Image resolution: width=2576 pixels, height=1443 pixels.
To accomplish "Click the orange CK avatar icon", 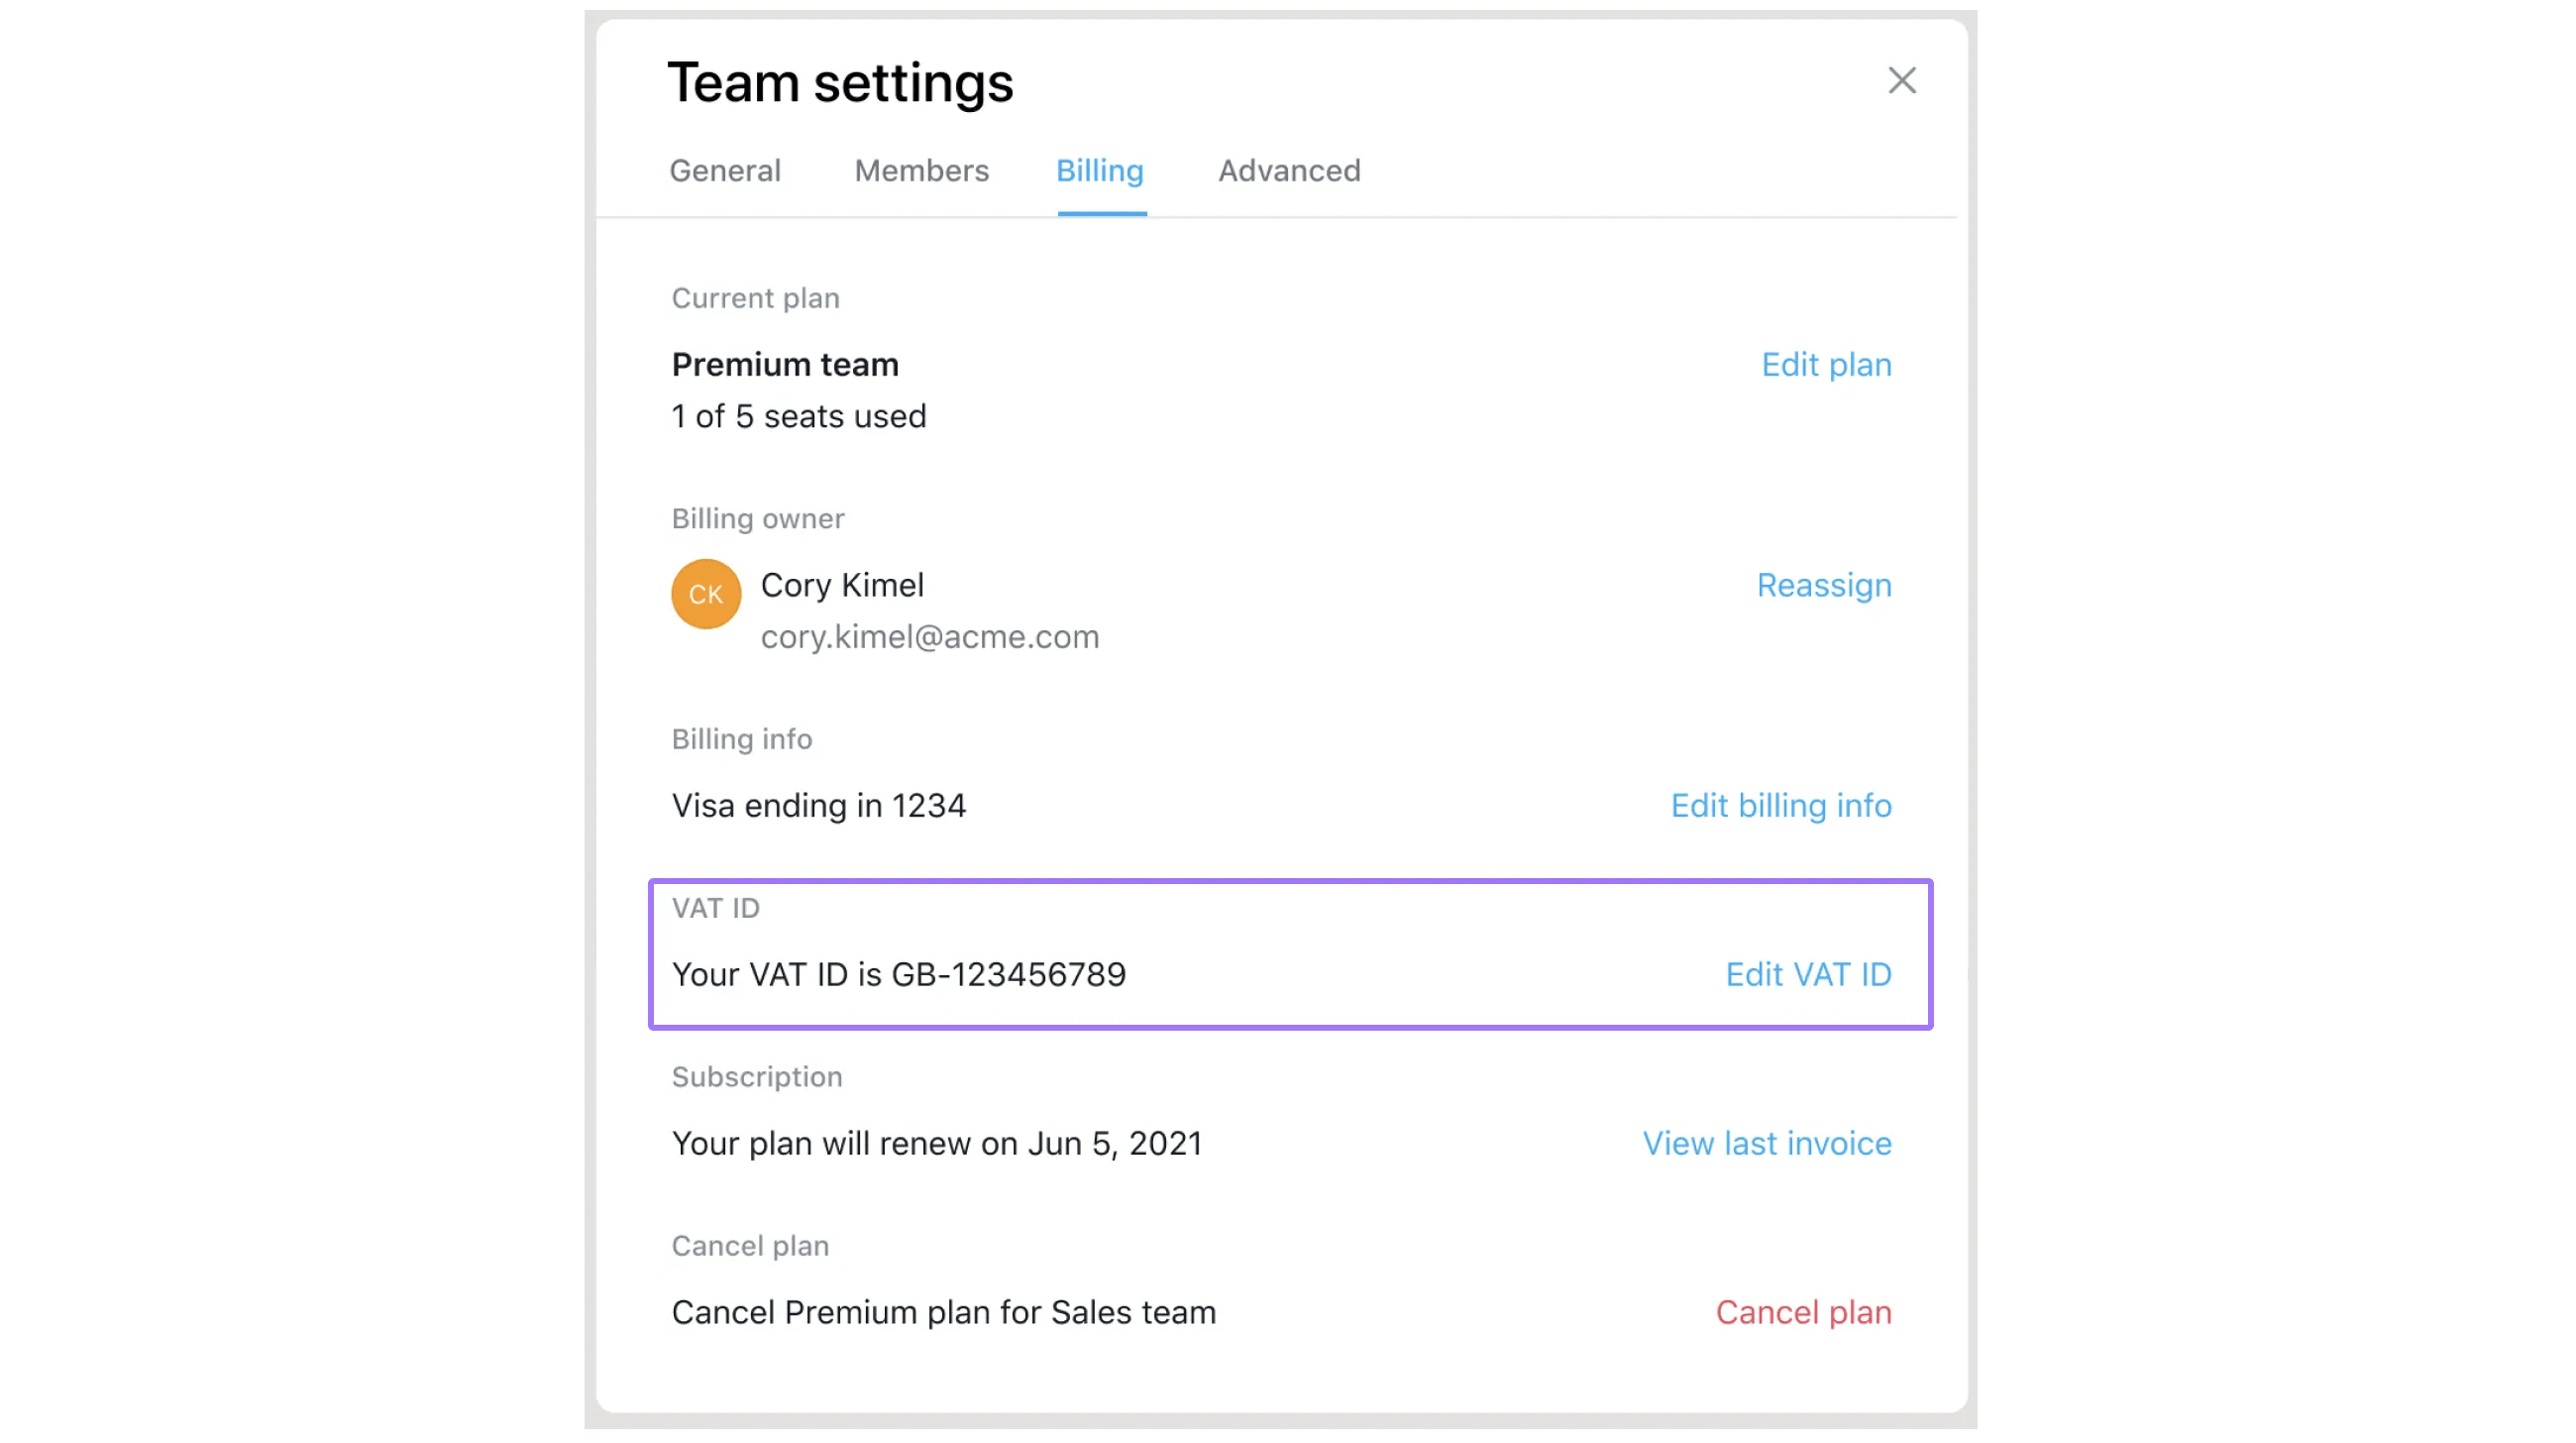I will coord(706,594).
